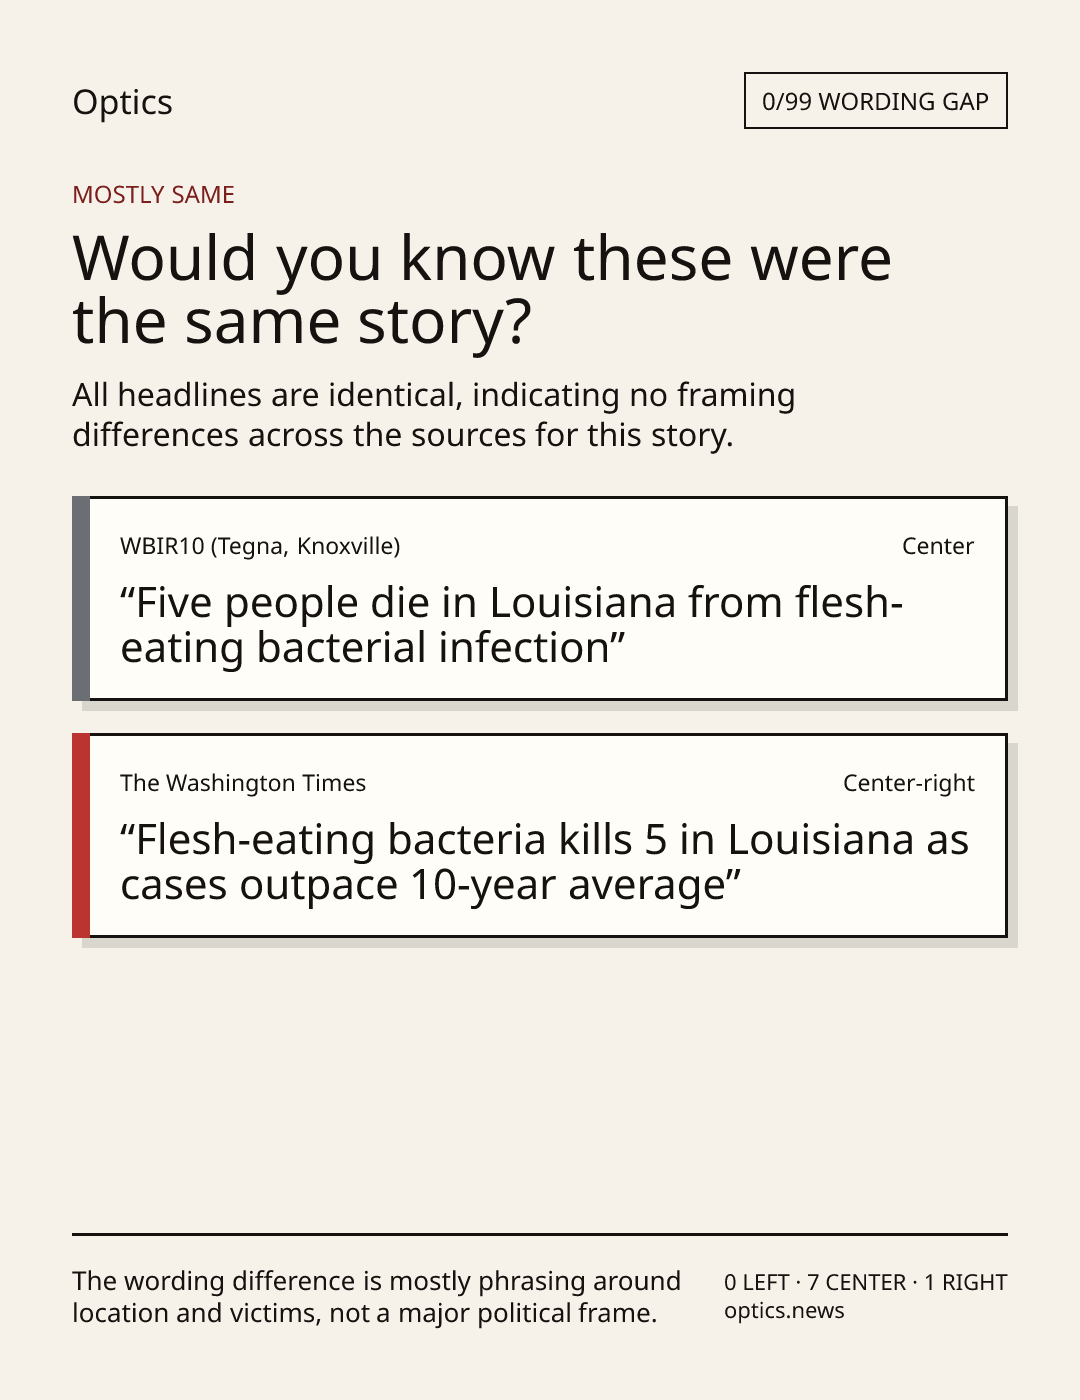This screenshot has height=1400, width=1080.
Task: Click the 7 CENTER source count
Action: pyautogui.click(x=857, y=1282)
